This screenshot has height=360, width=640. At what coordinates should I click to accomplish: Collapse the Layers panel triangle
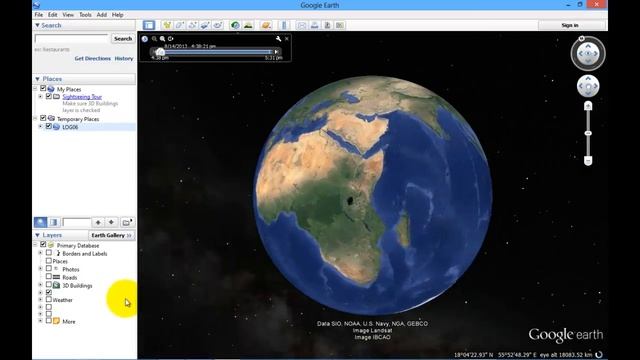point(37,235)
